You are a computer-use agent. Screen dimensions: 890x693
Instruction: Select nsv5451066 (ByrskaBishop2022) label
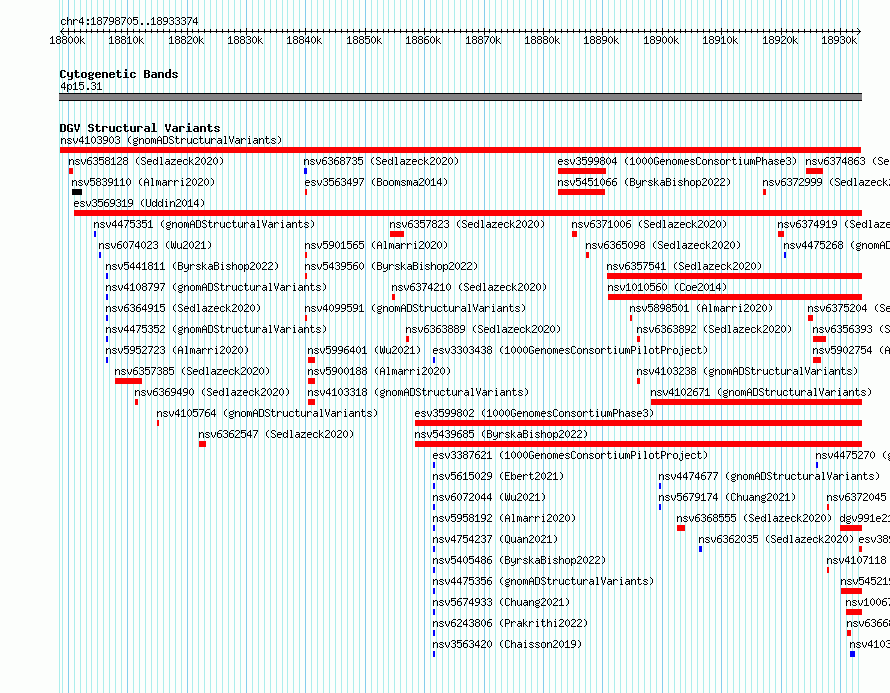coord(644,182)
